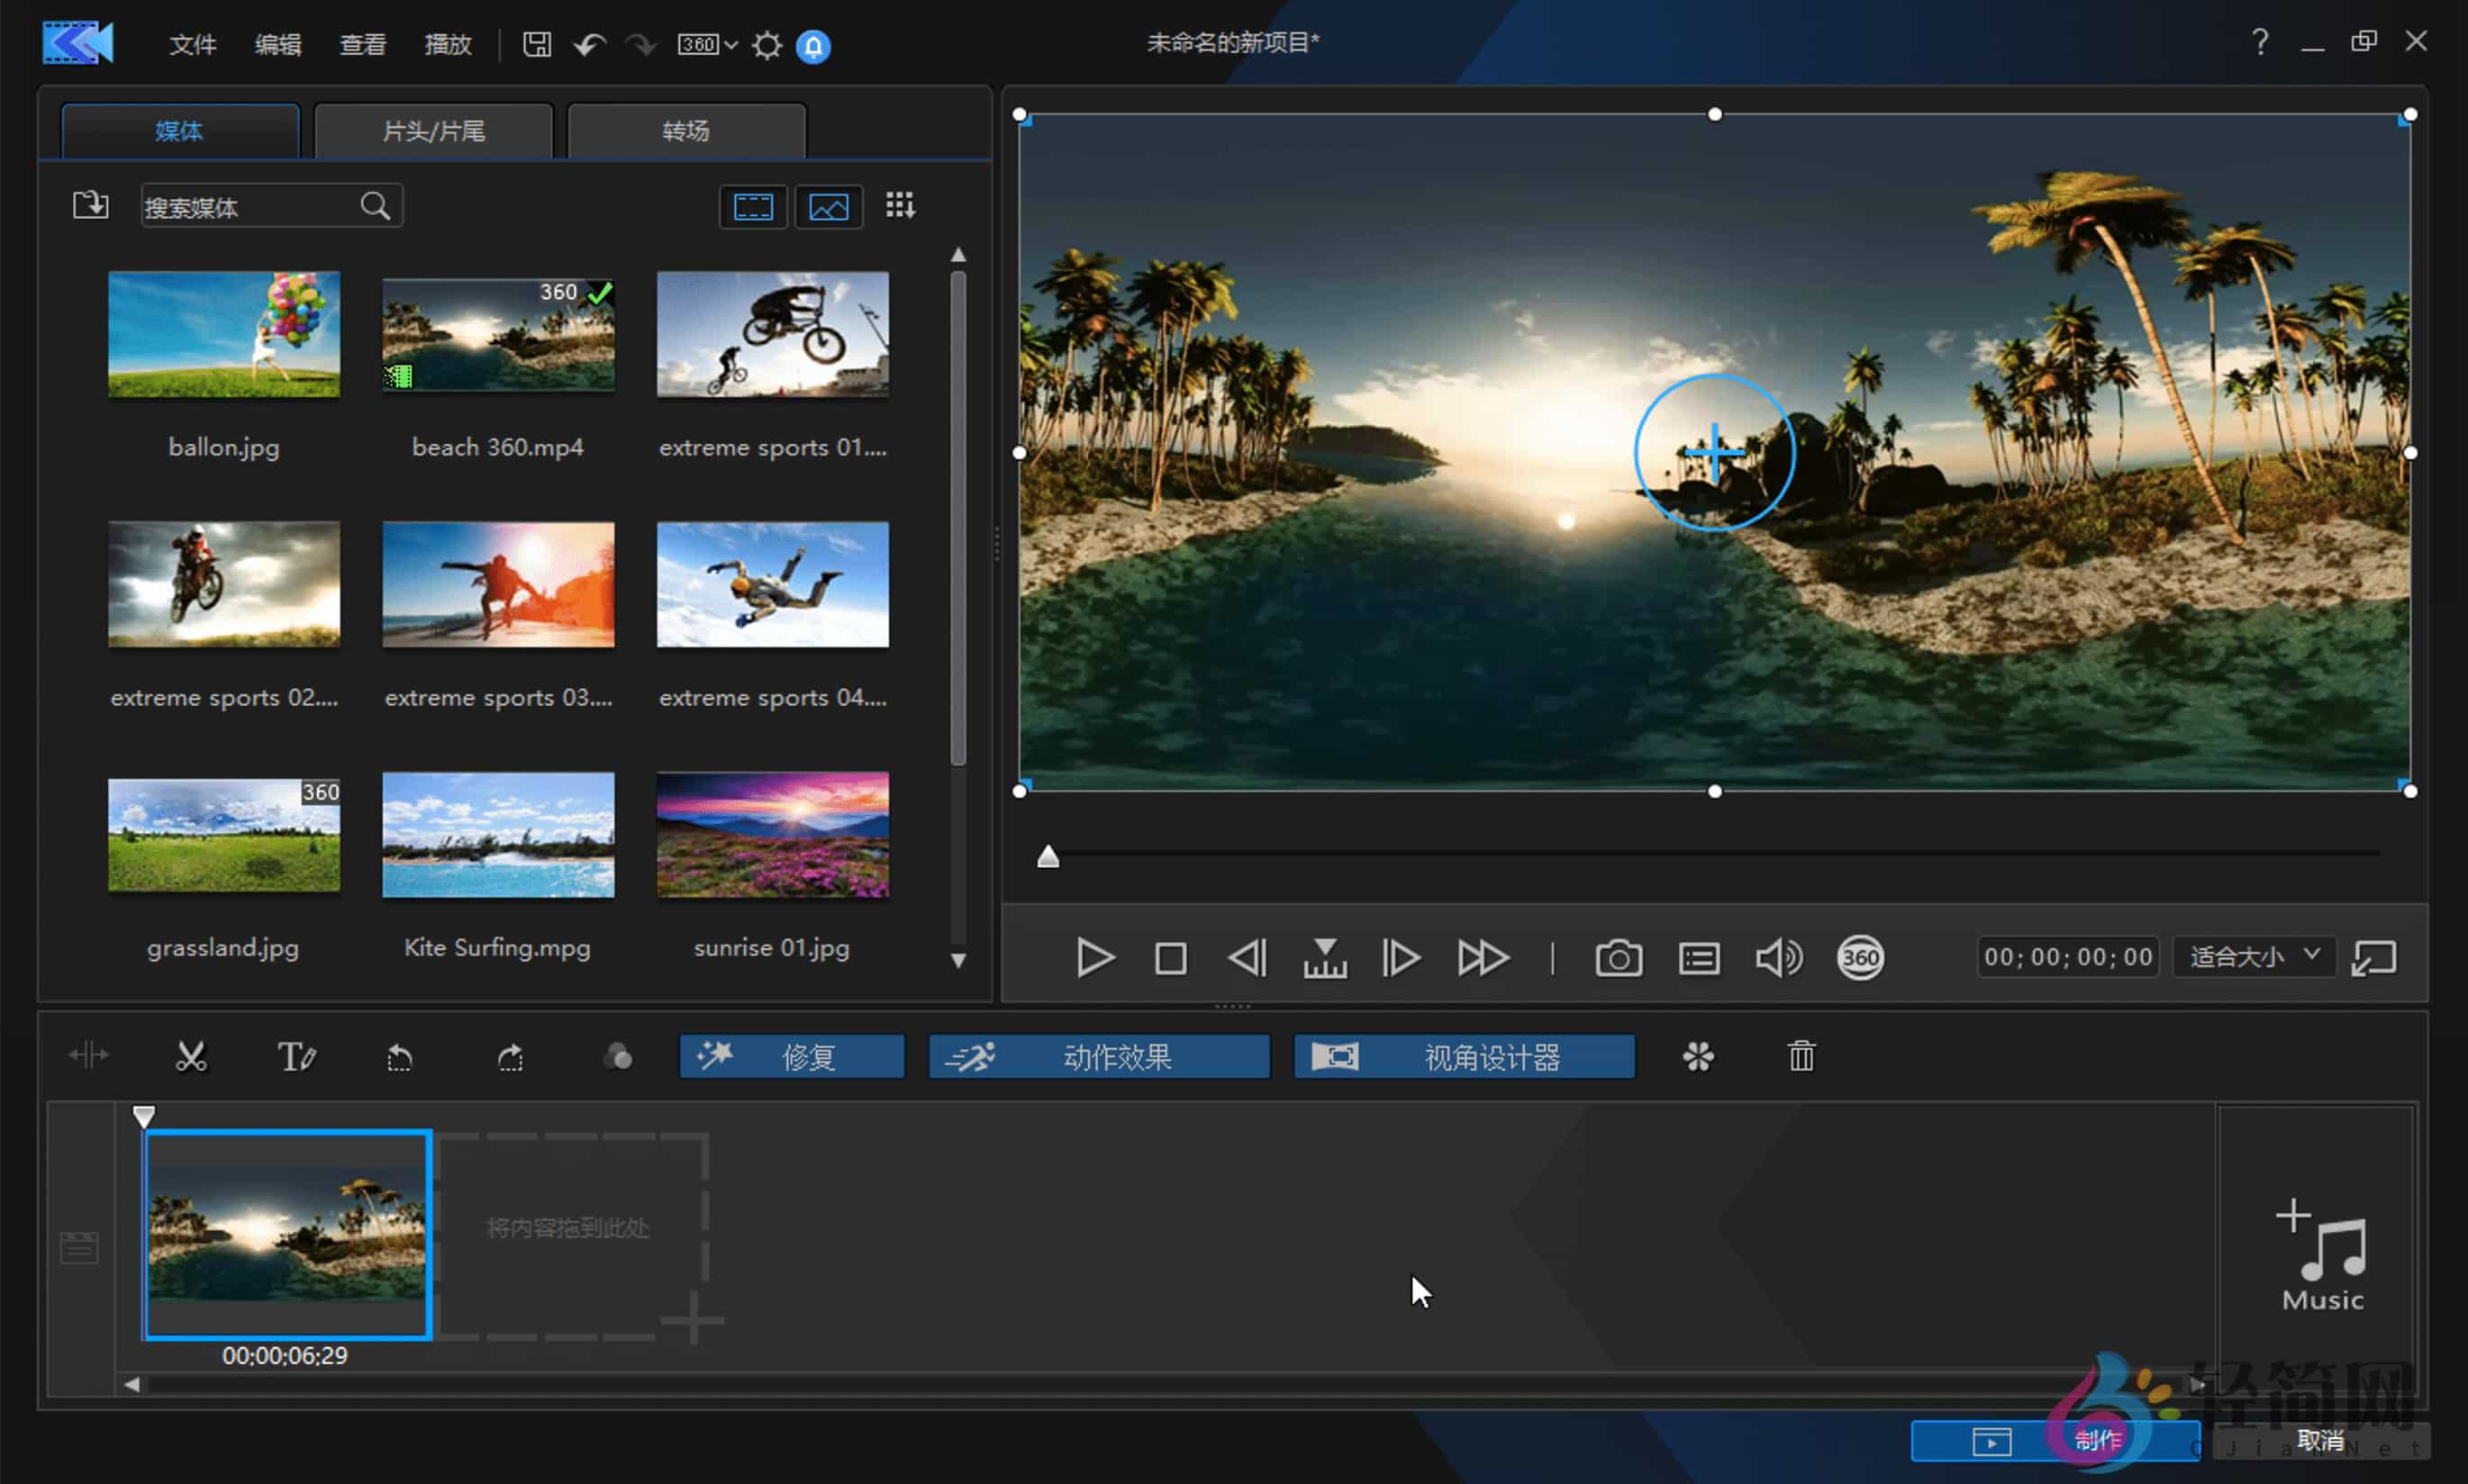Open settings gear in top toolbar
The width and height of the screenshot is (2468, 1484).
point(767,45)
